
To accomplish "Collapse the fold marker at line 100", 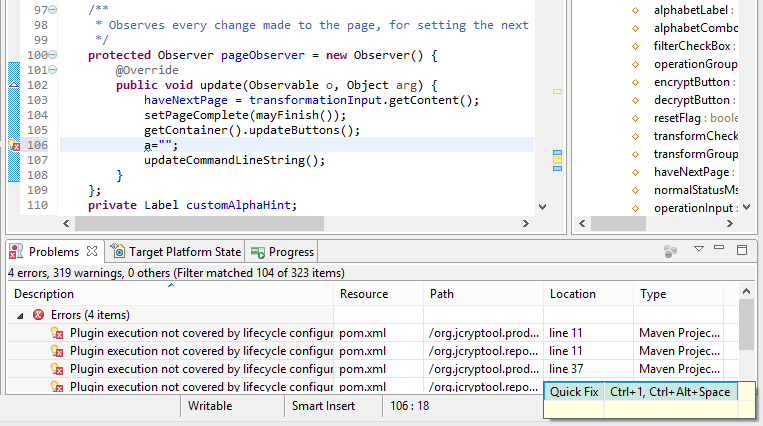I will 53,55.
